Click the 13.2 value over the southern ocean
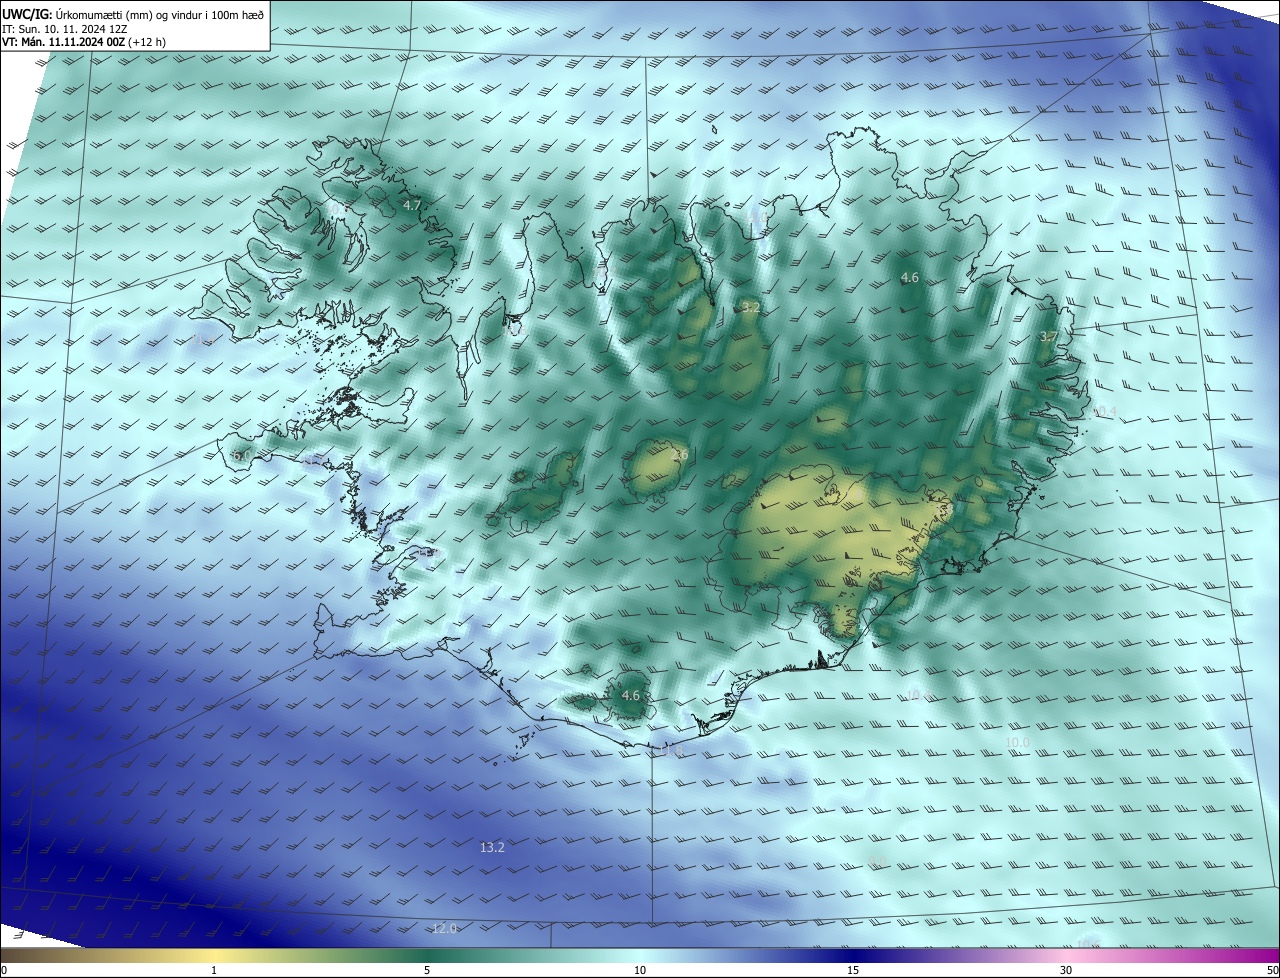 tap(492, 847)
